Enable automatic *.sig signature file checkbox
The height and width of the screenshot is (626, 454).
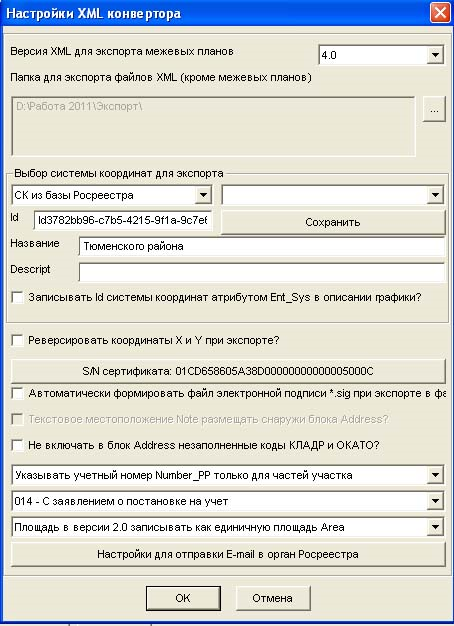pyautogui.click(x=18, y=393)
